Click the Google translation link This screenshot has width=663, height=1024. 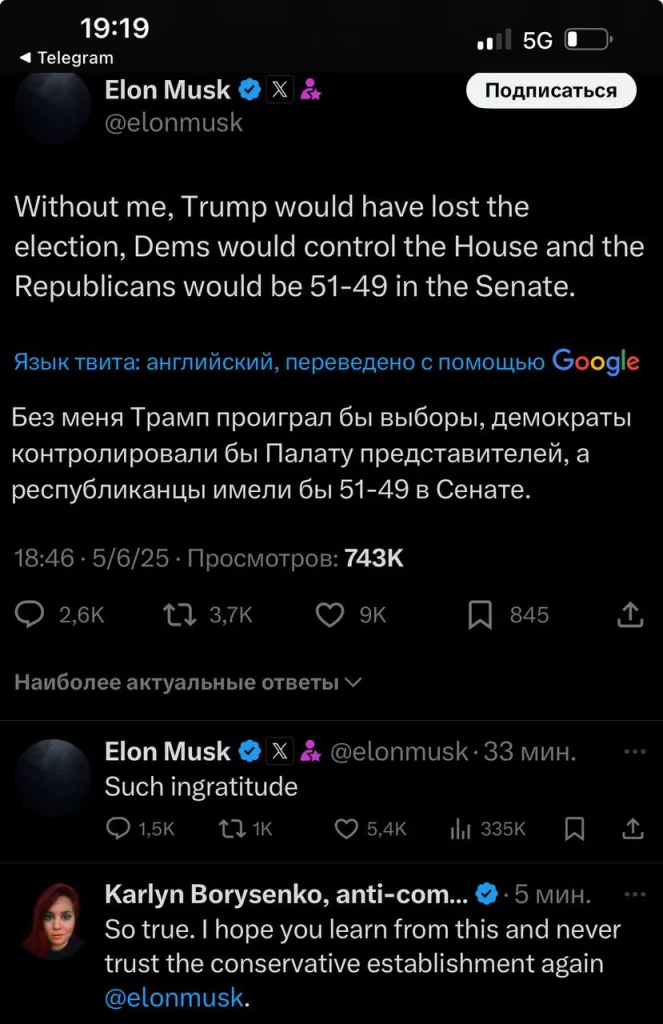pyautogui.click(x=595, y=362)
